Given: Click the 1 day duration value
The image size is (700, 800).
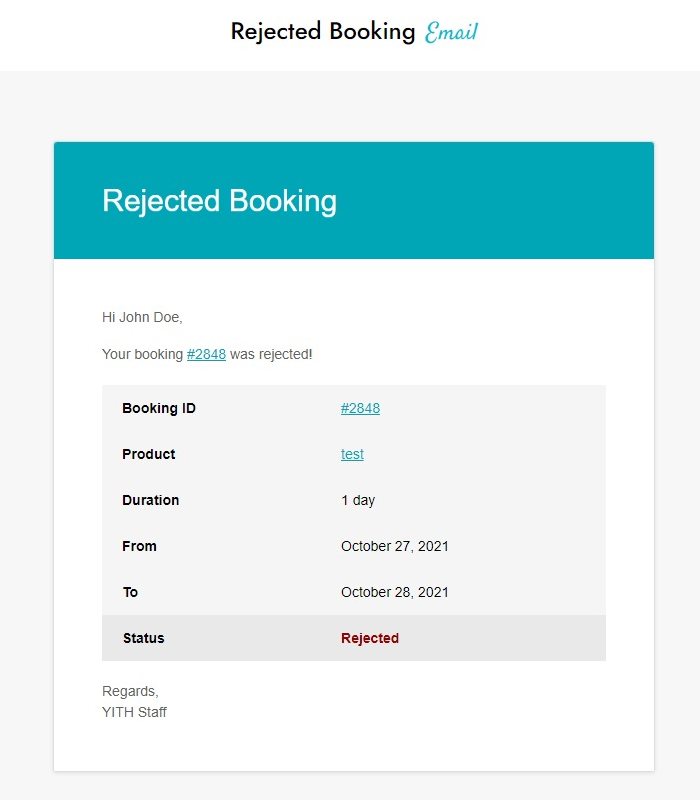Looking at the screenshot, I should pos(358,500).
